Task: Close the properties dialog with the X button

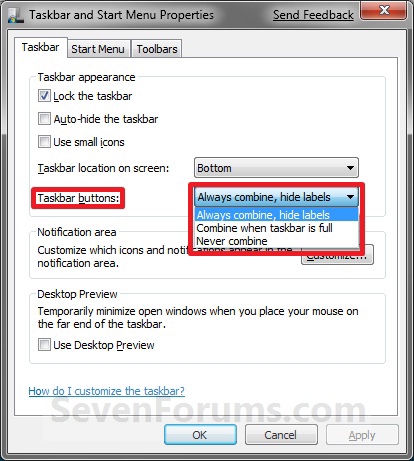Action: point(384,11)
